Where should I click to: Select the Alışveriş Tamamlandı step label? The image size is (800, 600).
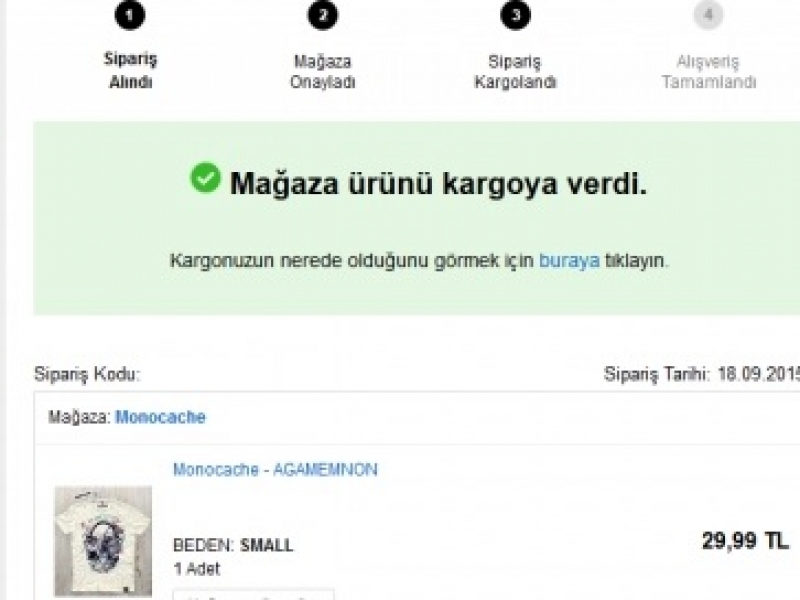708,71
